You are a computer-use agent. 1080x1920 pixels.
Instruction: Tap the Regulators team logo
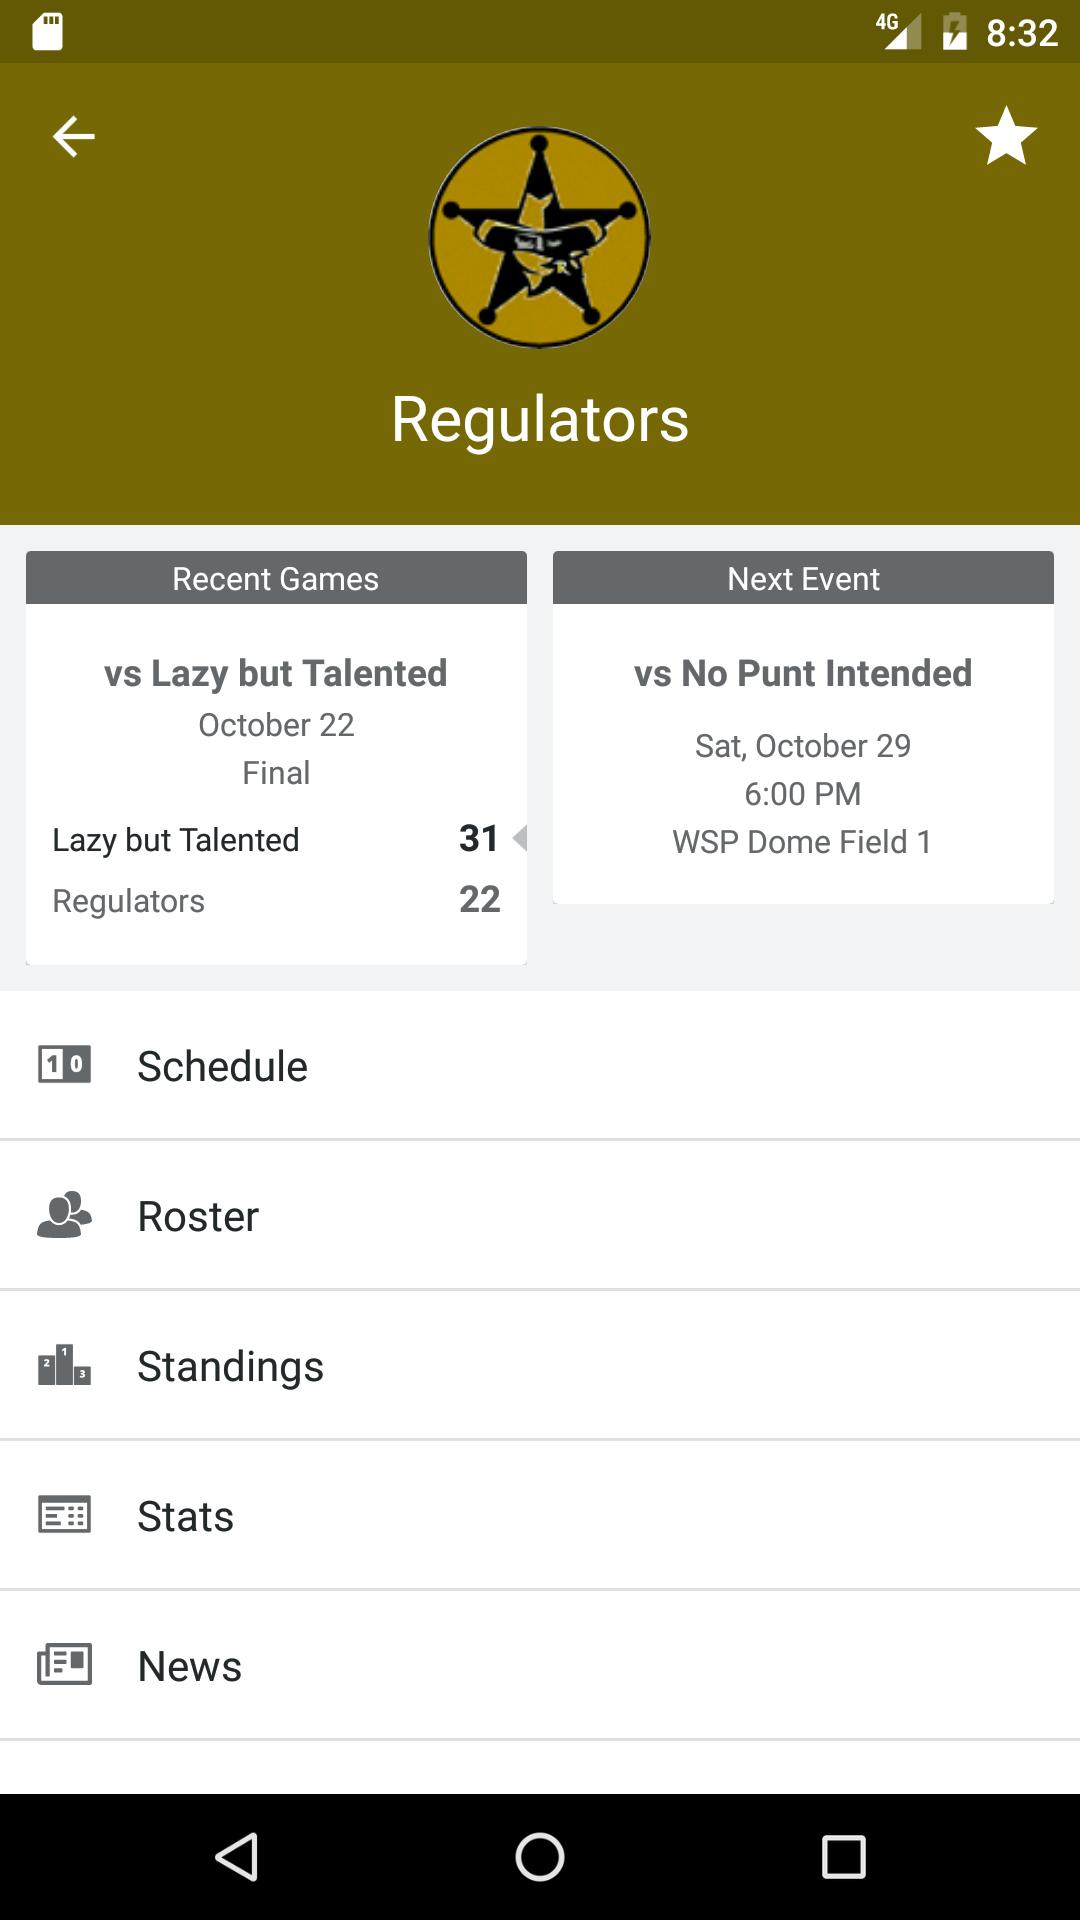coord(540,237)
